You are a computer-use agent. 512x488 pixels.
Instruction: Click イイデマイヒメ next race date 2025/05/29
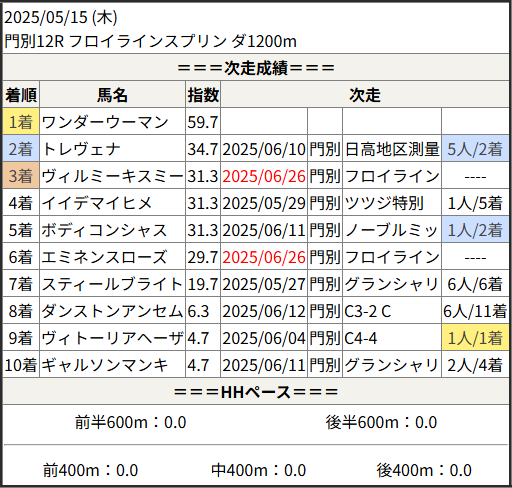[x=264, y=203]
